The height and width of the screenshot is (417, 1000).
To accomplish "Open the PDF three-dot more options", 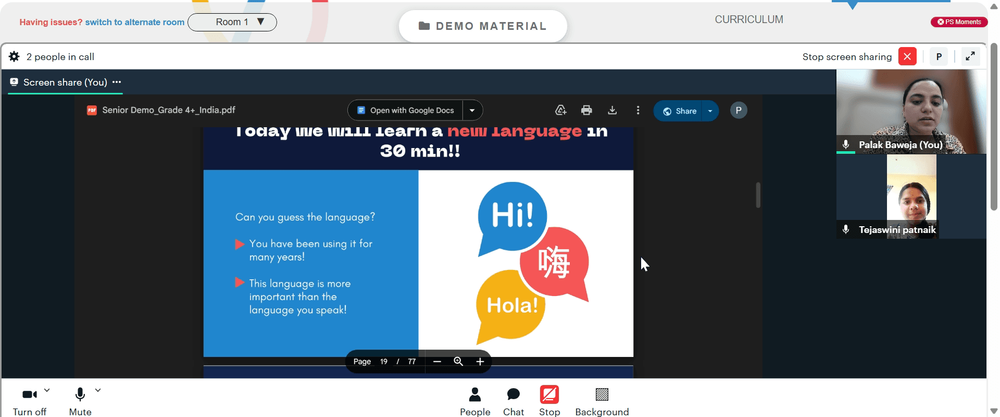I will 638,110.
